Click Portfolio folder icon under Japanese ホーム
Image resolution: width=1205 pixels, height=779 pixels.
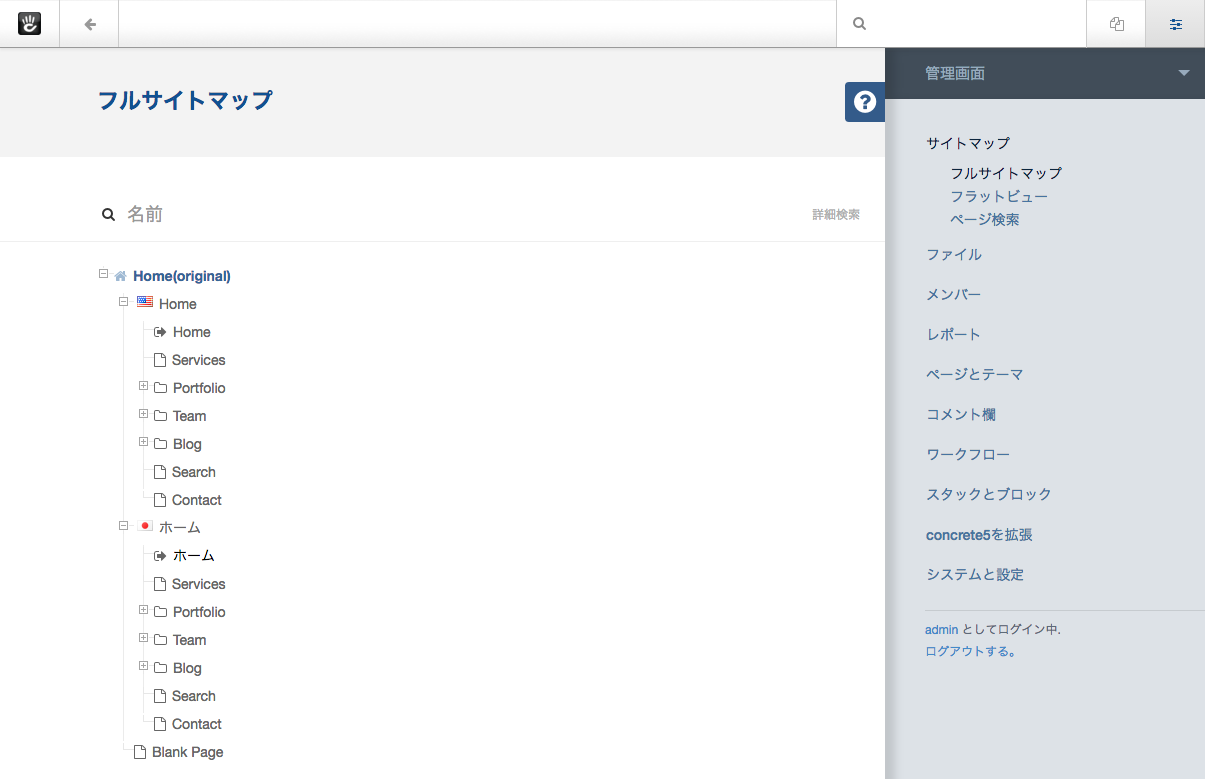click(160, 612)
